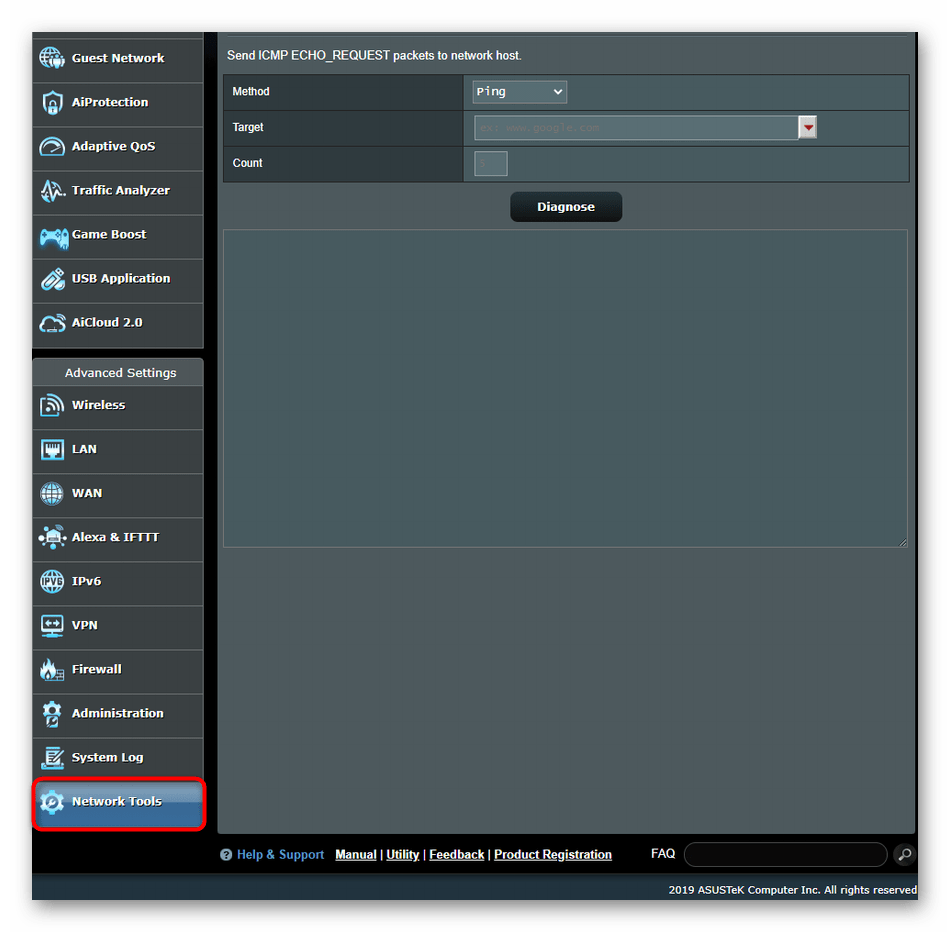Select Adaptive QoS menu item

click(x=118, y=149)
